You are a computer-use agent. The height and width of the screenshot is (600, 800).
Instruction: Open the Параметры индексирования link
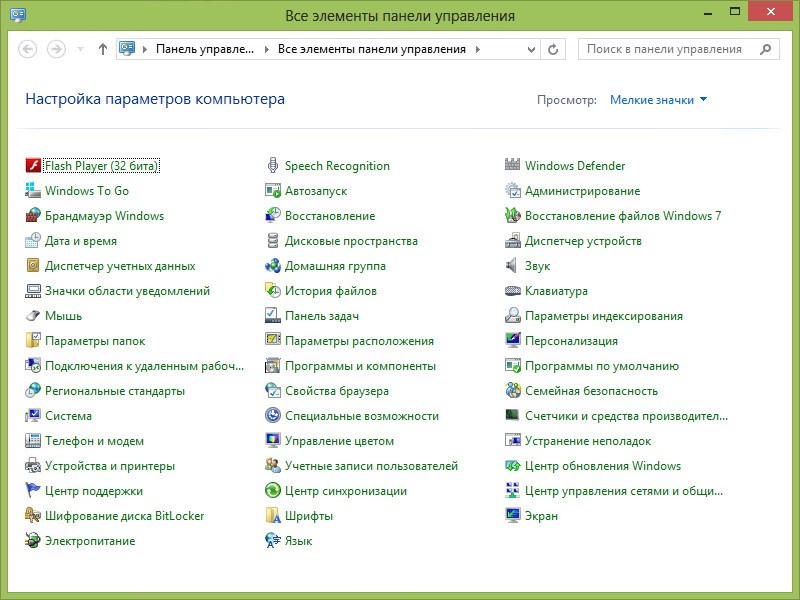604,316
